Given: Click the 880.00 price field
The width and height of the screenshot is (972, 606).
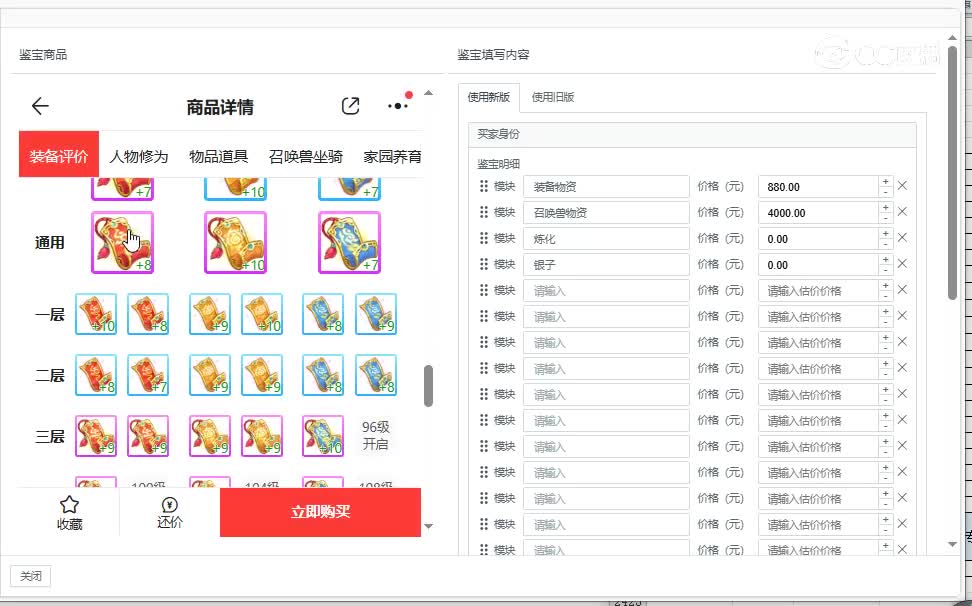Looking at the screenshot, I should click(818, 187).
